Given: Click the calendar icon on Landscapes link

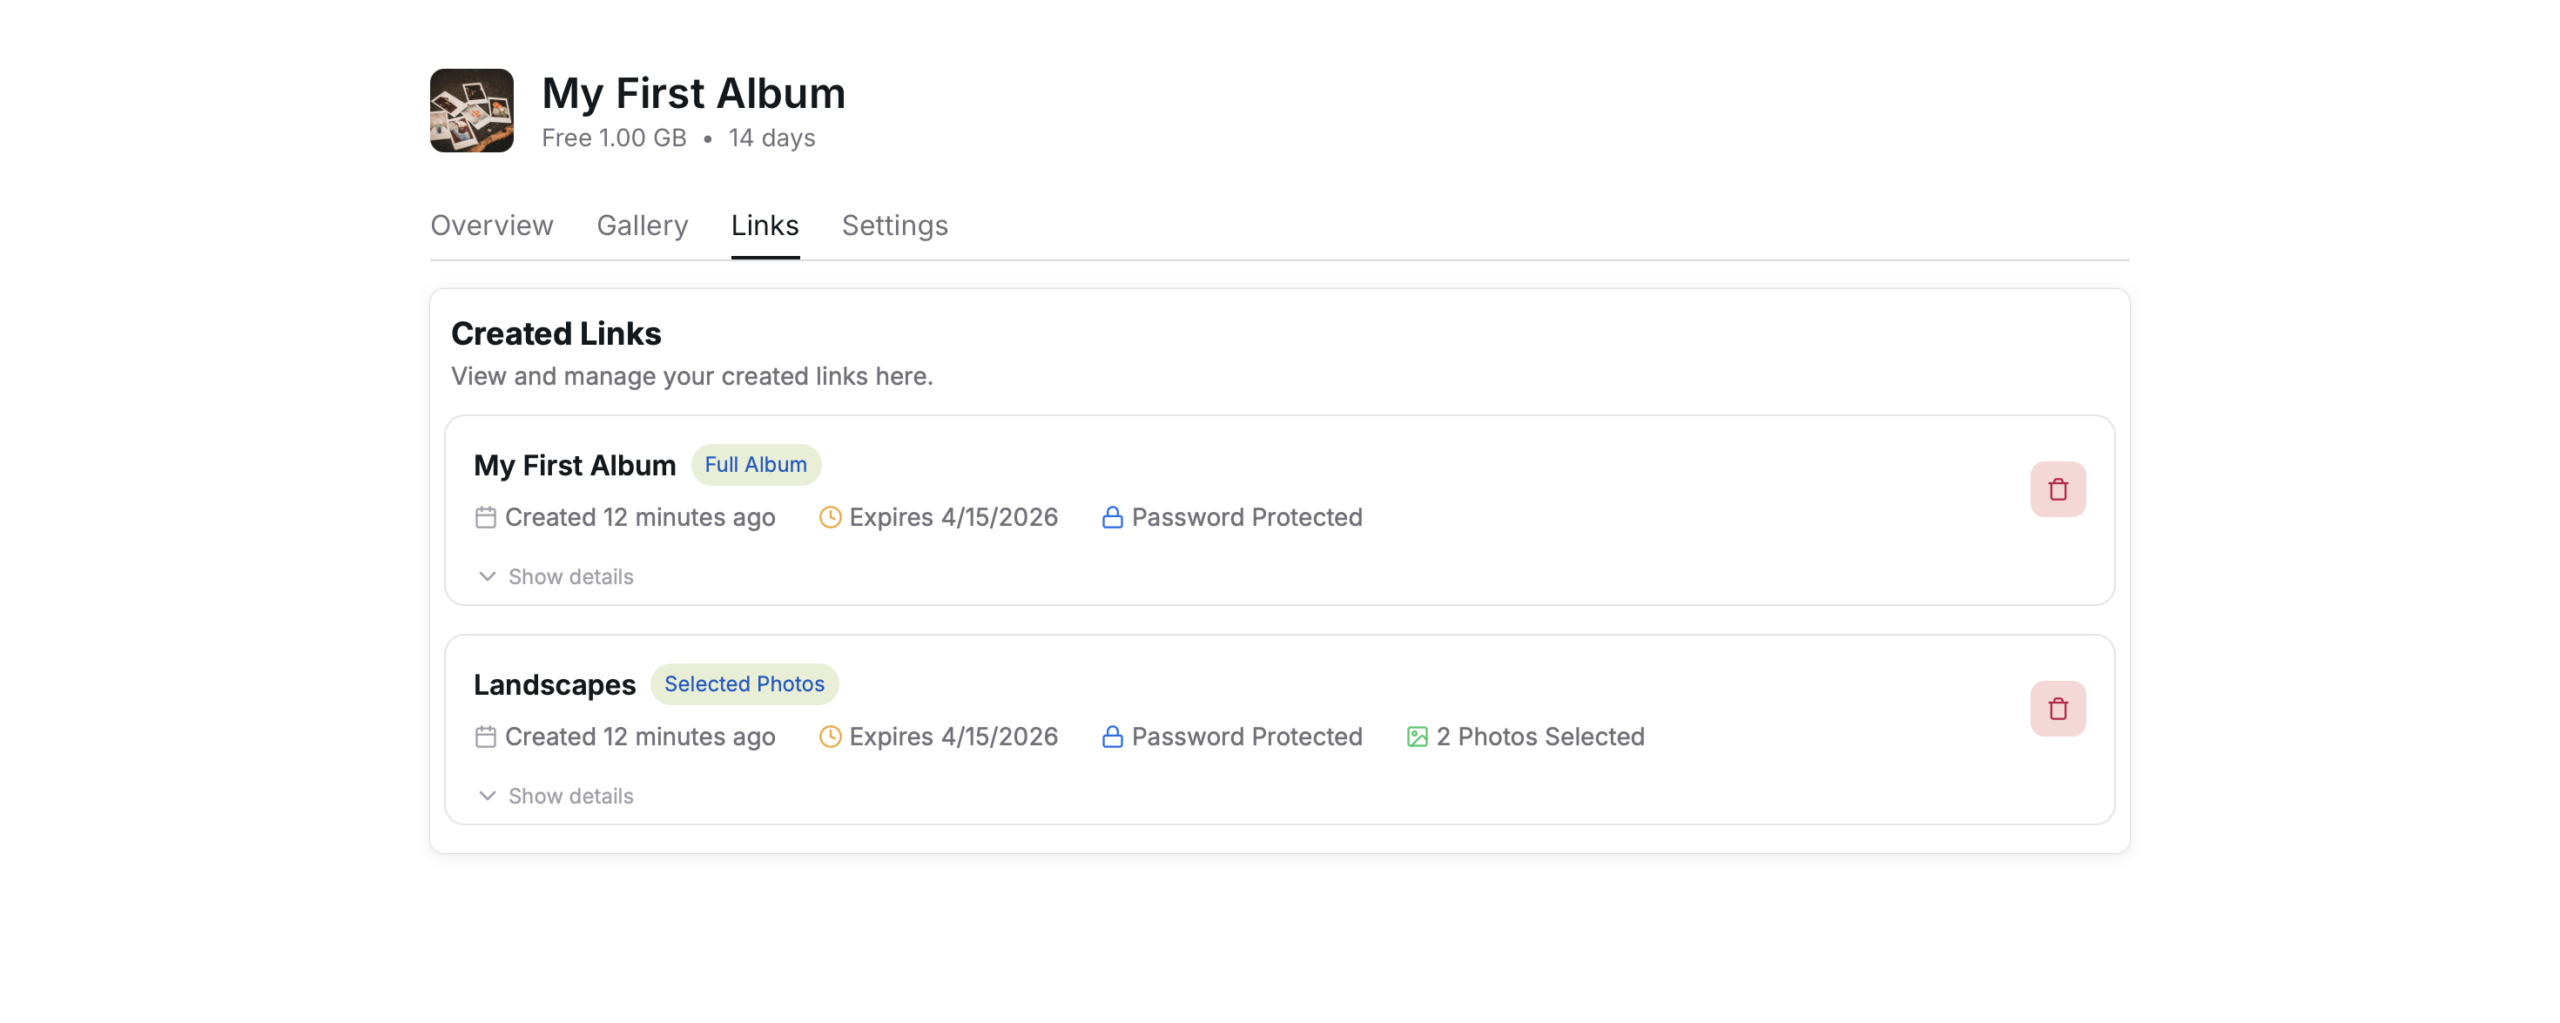Looking at the screenshot, I should [485, 736].
